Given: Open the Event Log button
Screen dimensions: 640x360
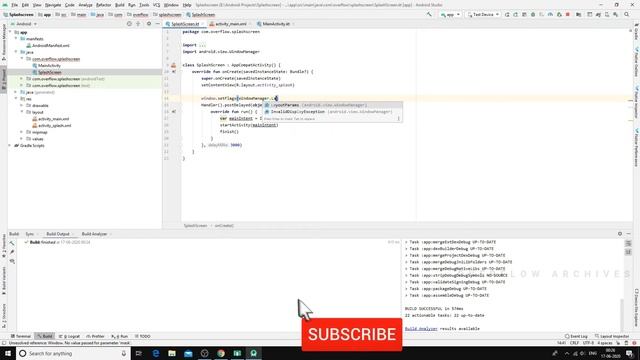Looking at the screenshot, I should (576, 336).
